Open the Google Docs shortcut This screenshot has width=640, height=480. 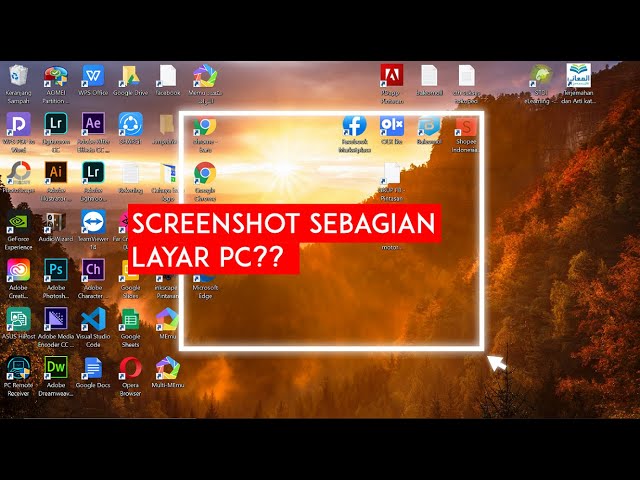[93, 367]
